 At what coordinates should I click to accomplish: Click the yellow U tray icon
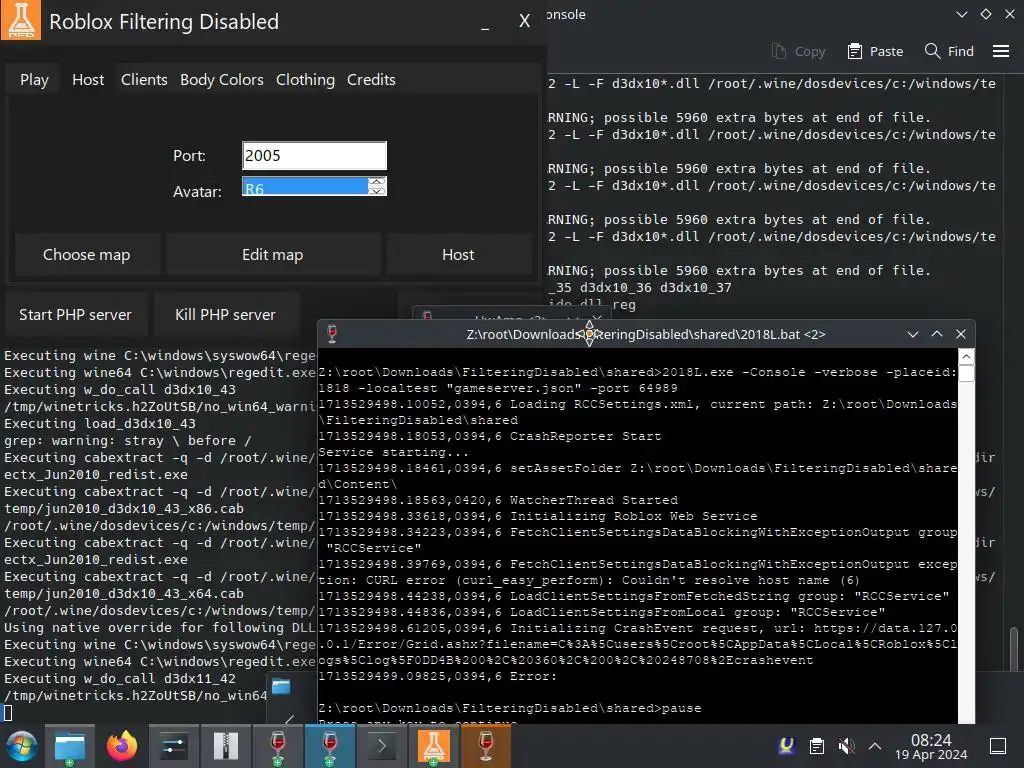click(x=787, y=745)
